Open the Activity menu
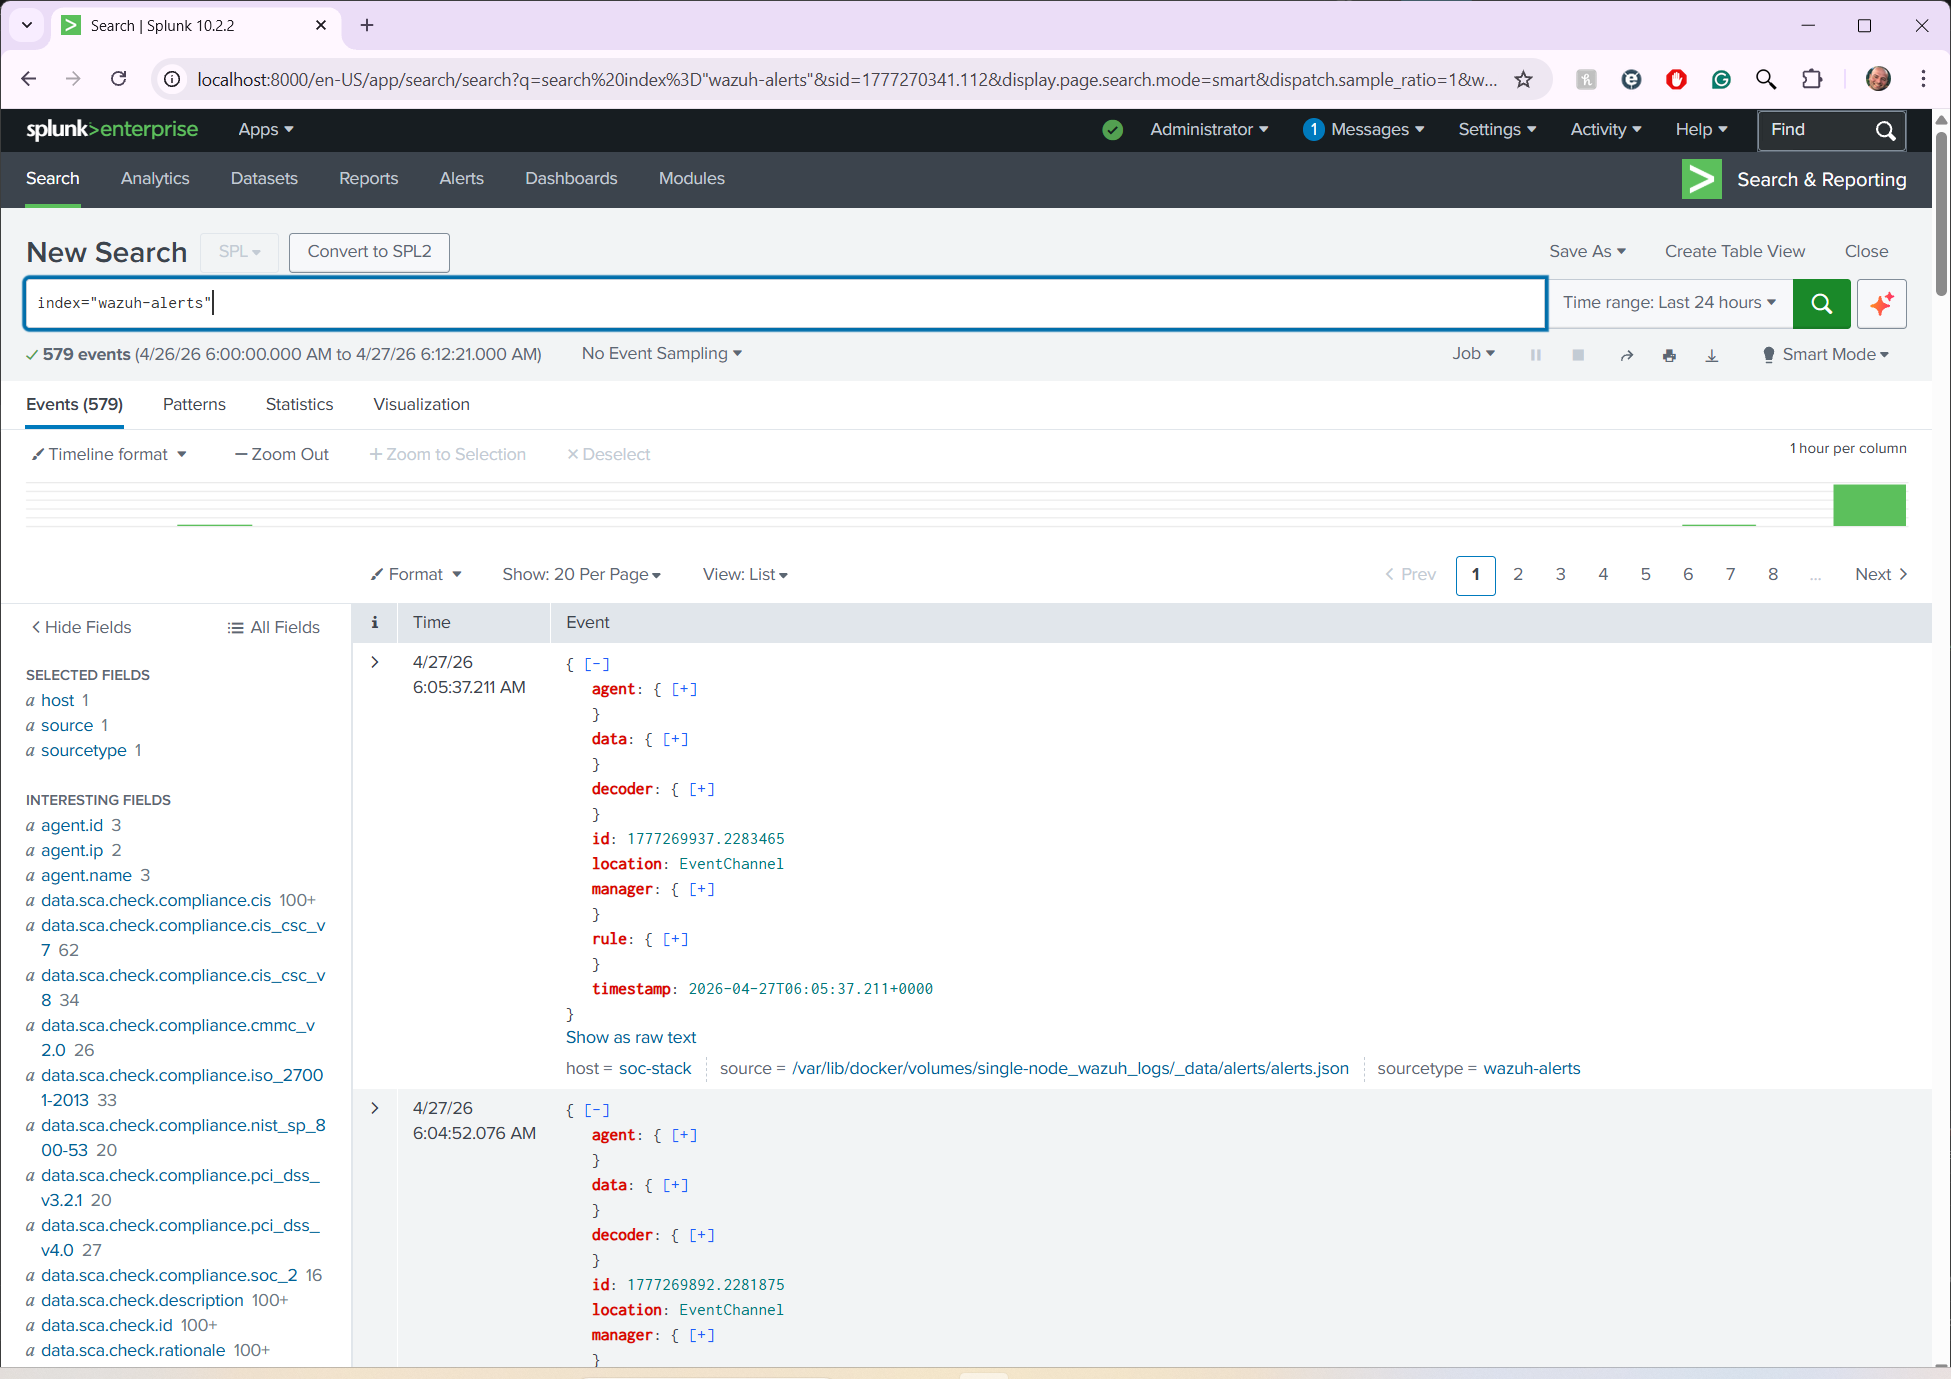1951x1379 pixels. point(1603,129)
